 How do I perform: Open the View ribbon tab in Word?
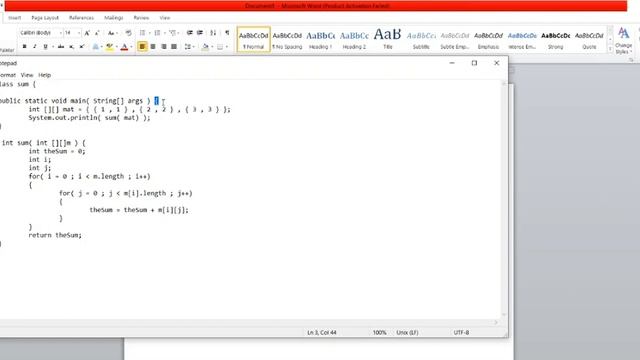click(x=165, y=18)
